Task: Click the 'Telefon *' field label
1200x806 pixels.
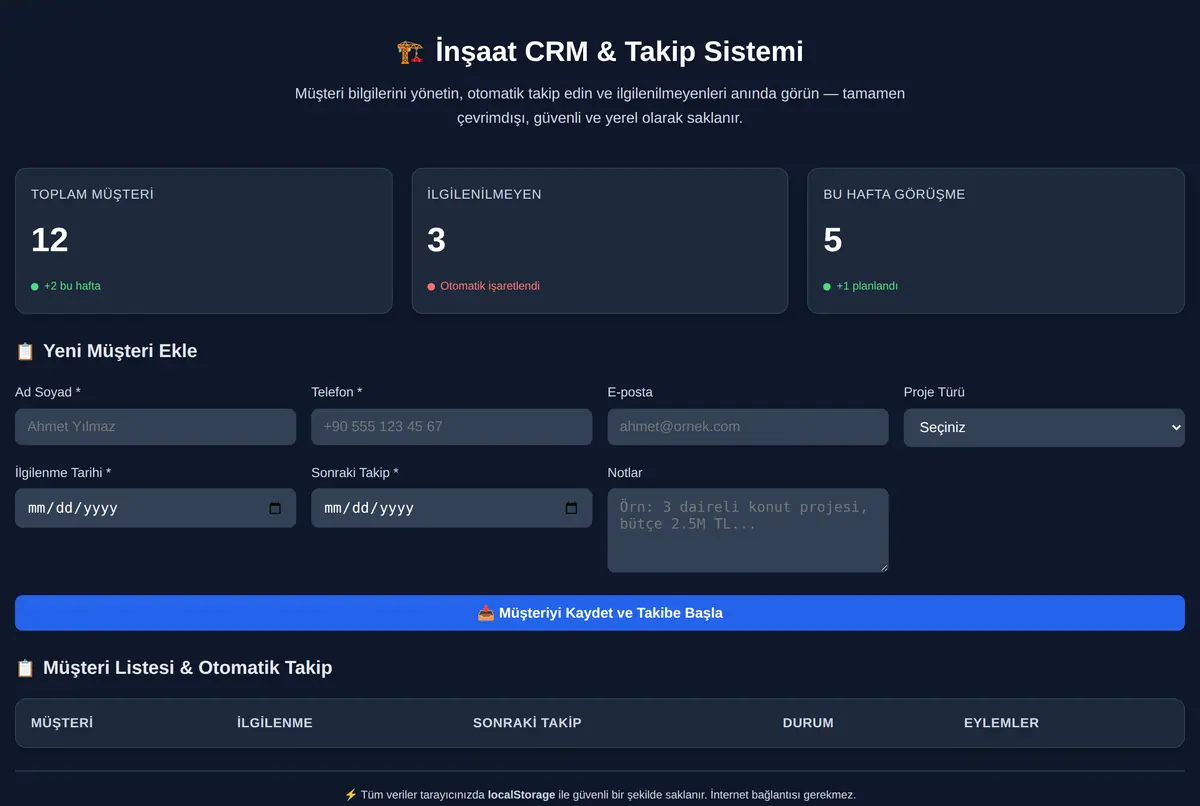Action: 337,392
